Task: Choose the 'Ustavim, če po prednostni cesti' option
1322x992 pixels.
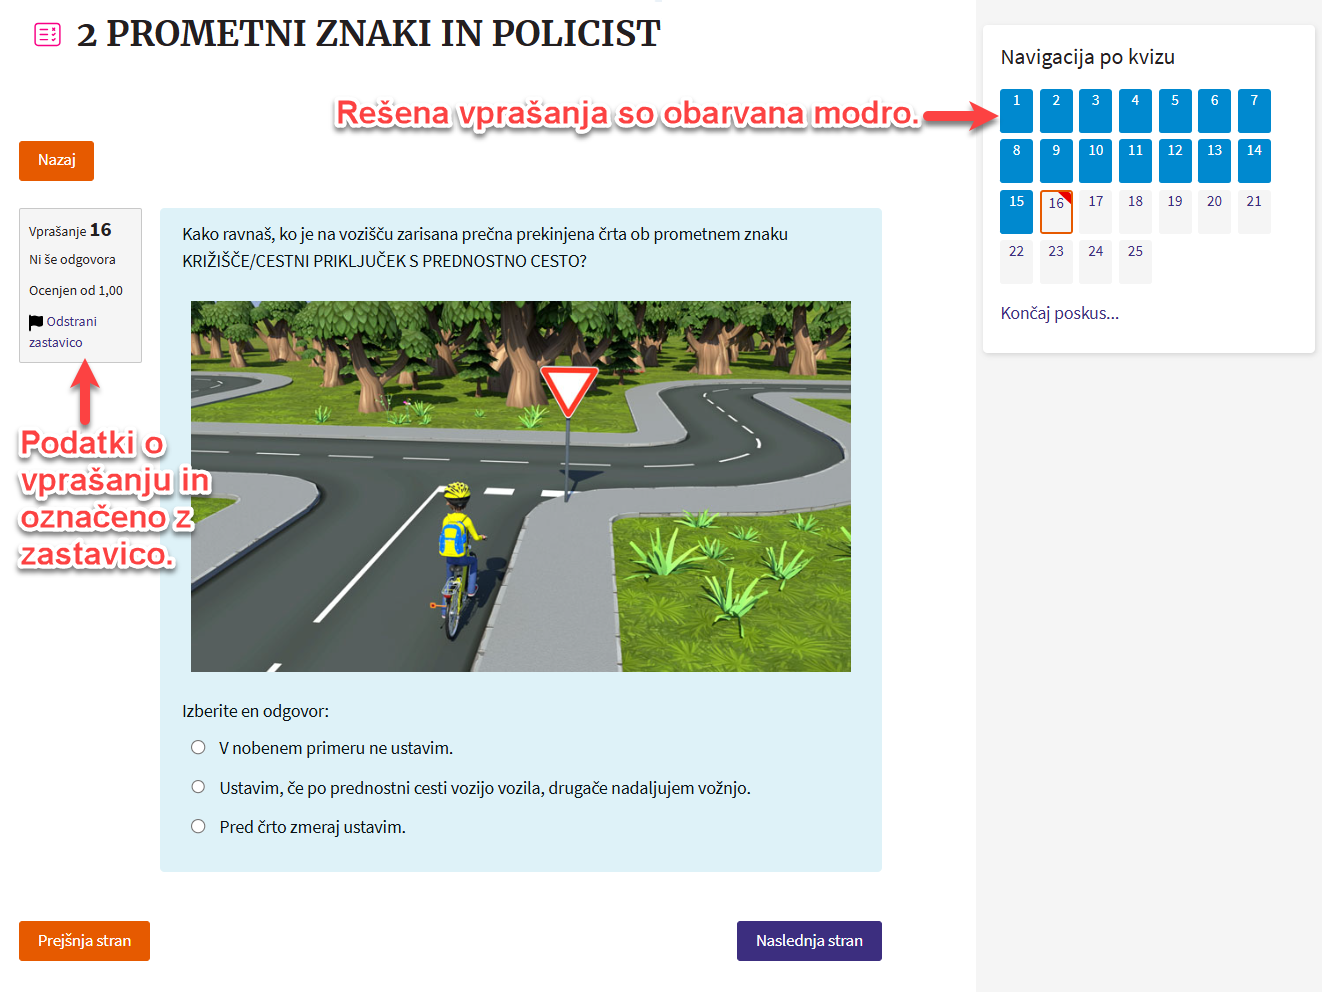Action: (x=198, y=788)
